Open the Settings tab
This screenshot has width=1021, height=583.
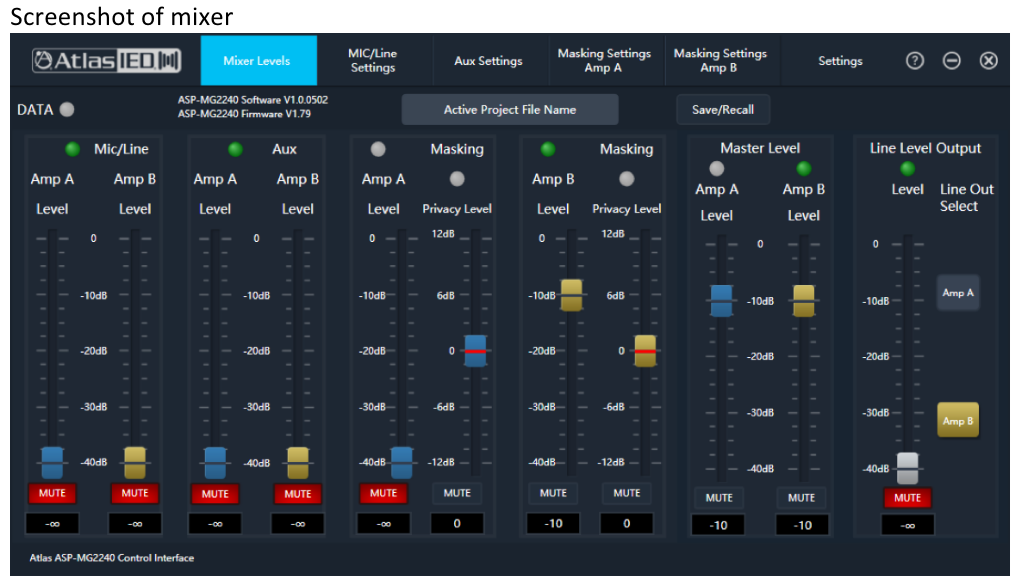coord(840,61)
